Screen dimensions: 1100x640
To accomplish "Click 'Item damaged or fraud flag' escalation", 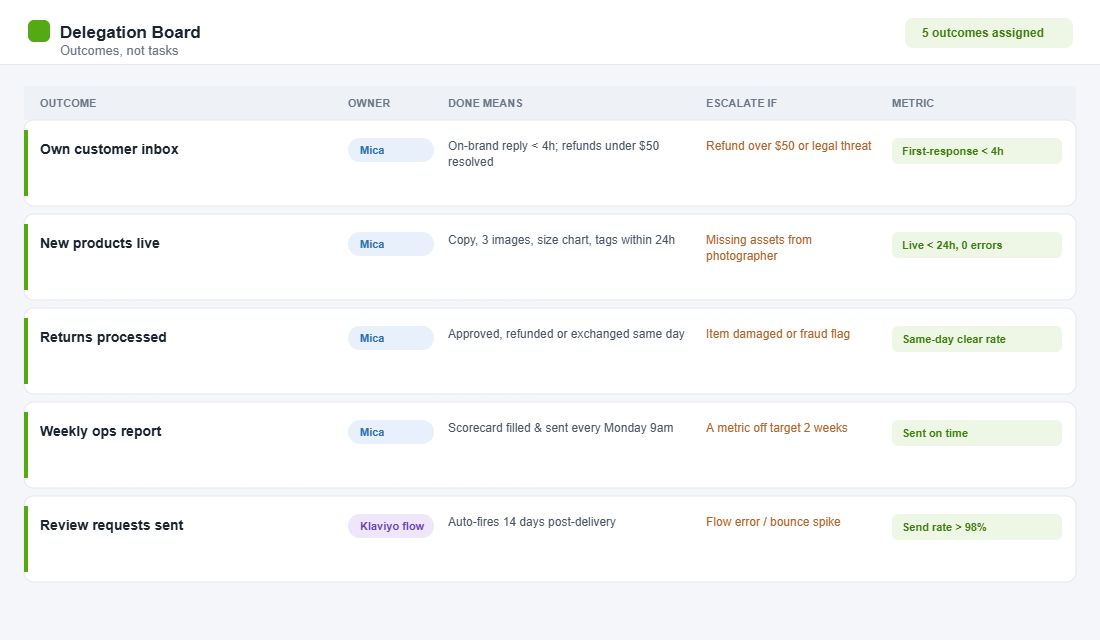I will point(778,334).
